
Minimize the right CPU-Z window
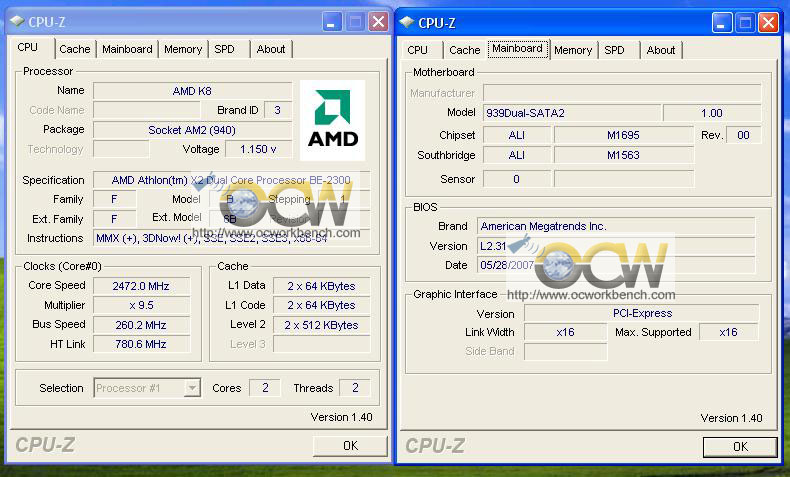(721, 23)
